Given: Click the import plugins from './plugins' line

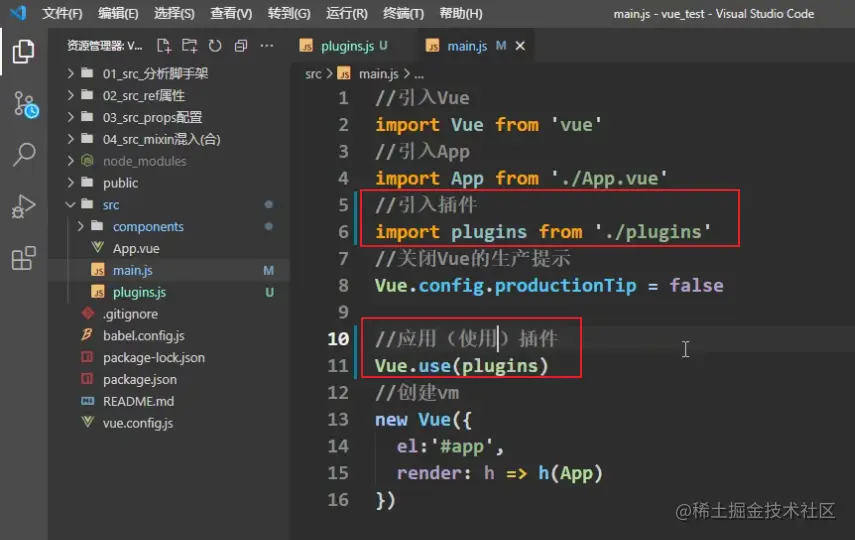Looking at the screenshot, I should tap(543, 232).
